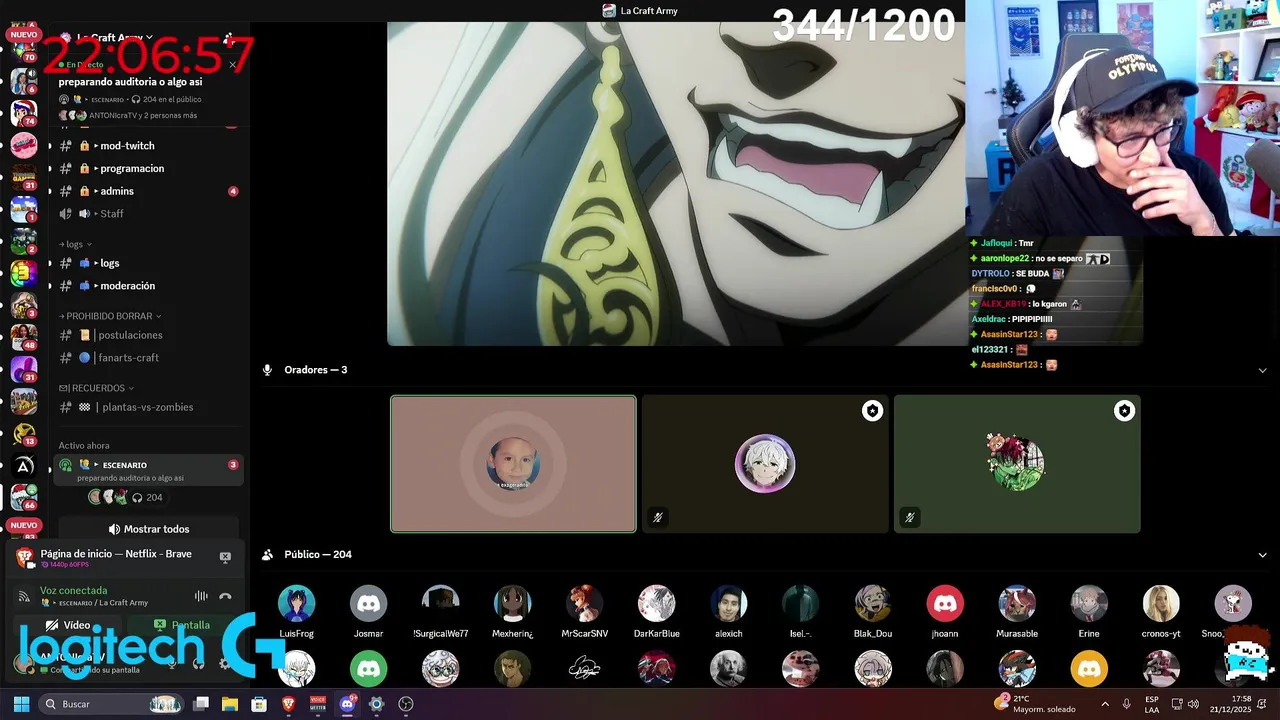This screenshot has height=720, width=1280.
Task: Click the taskbar Buscar search box
Action: point(111,704)
